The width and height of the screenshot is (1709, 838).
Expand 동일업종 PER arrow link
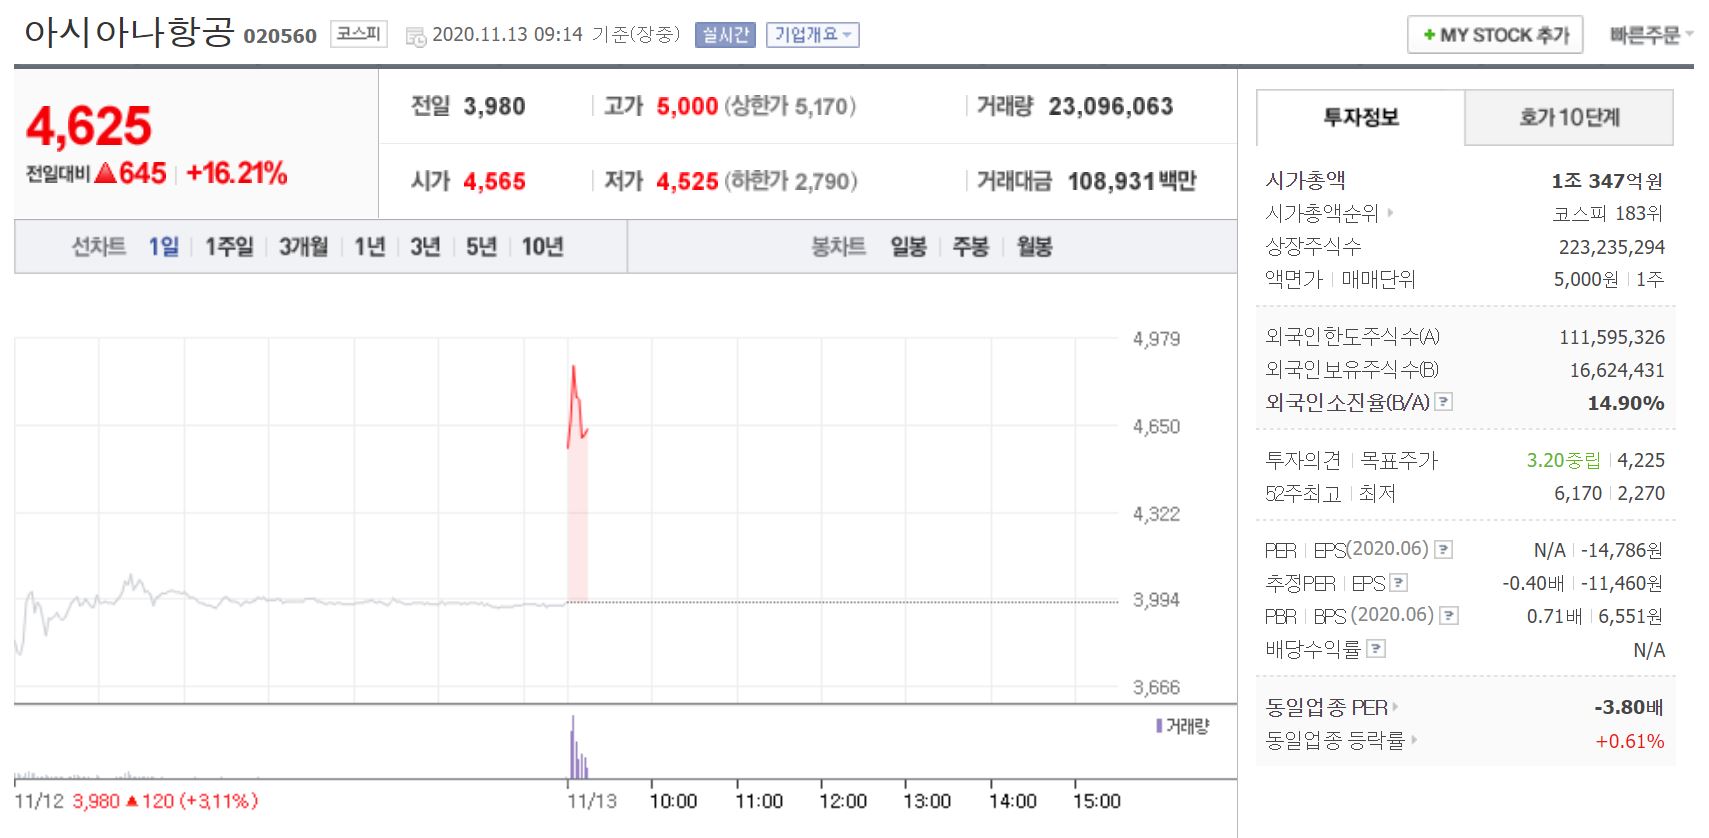(1395, 707)
